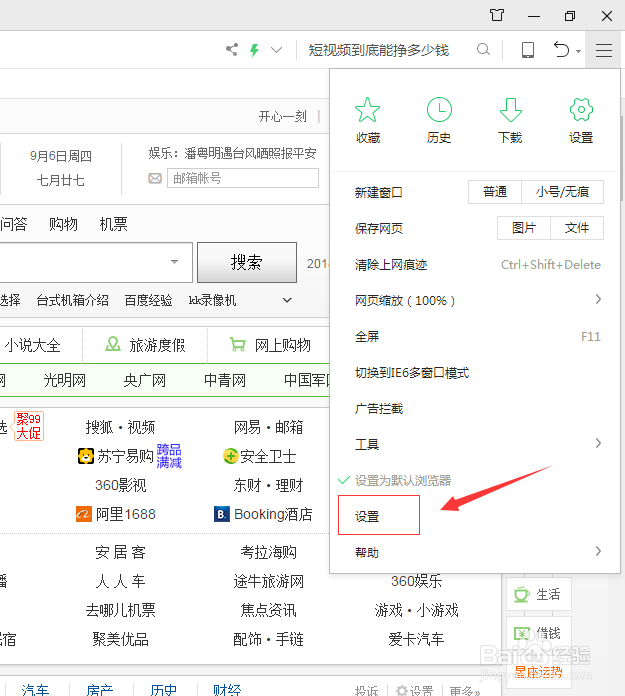The width and height of the screenshot is (625, 696).
Task: Save webpage as 文件
Action: (x=577, y=228)
